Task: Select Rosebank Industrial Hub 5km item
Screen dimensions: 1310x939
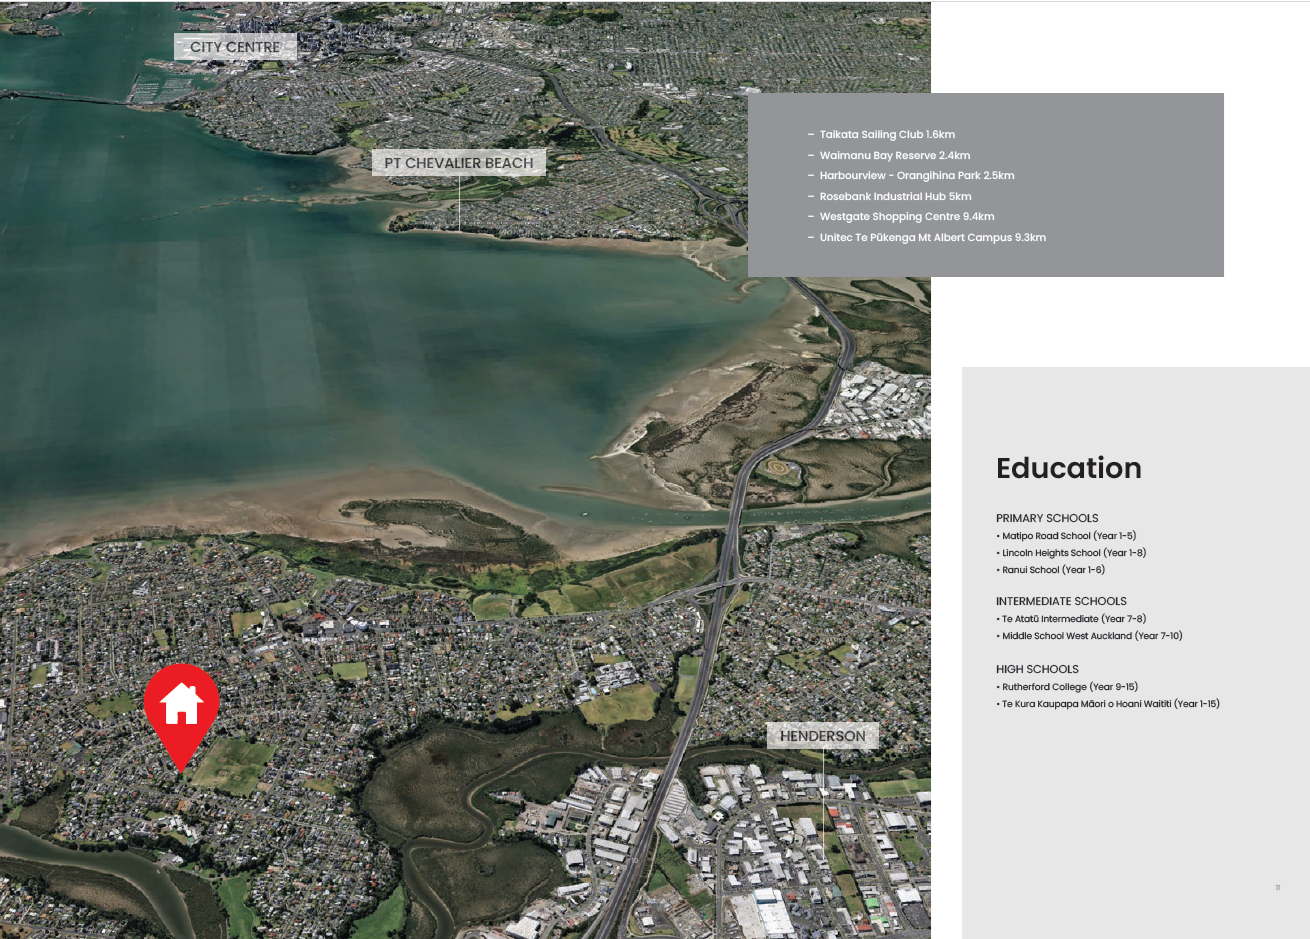Action: click(x=895, y=197)
